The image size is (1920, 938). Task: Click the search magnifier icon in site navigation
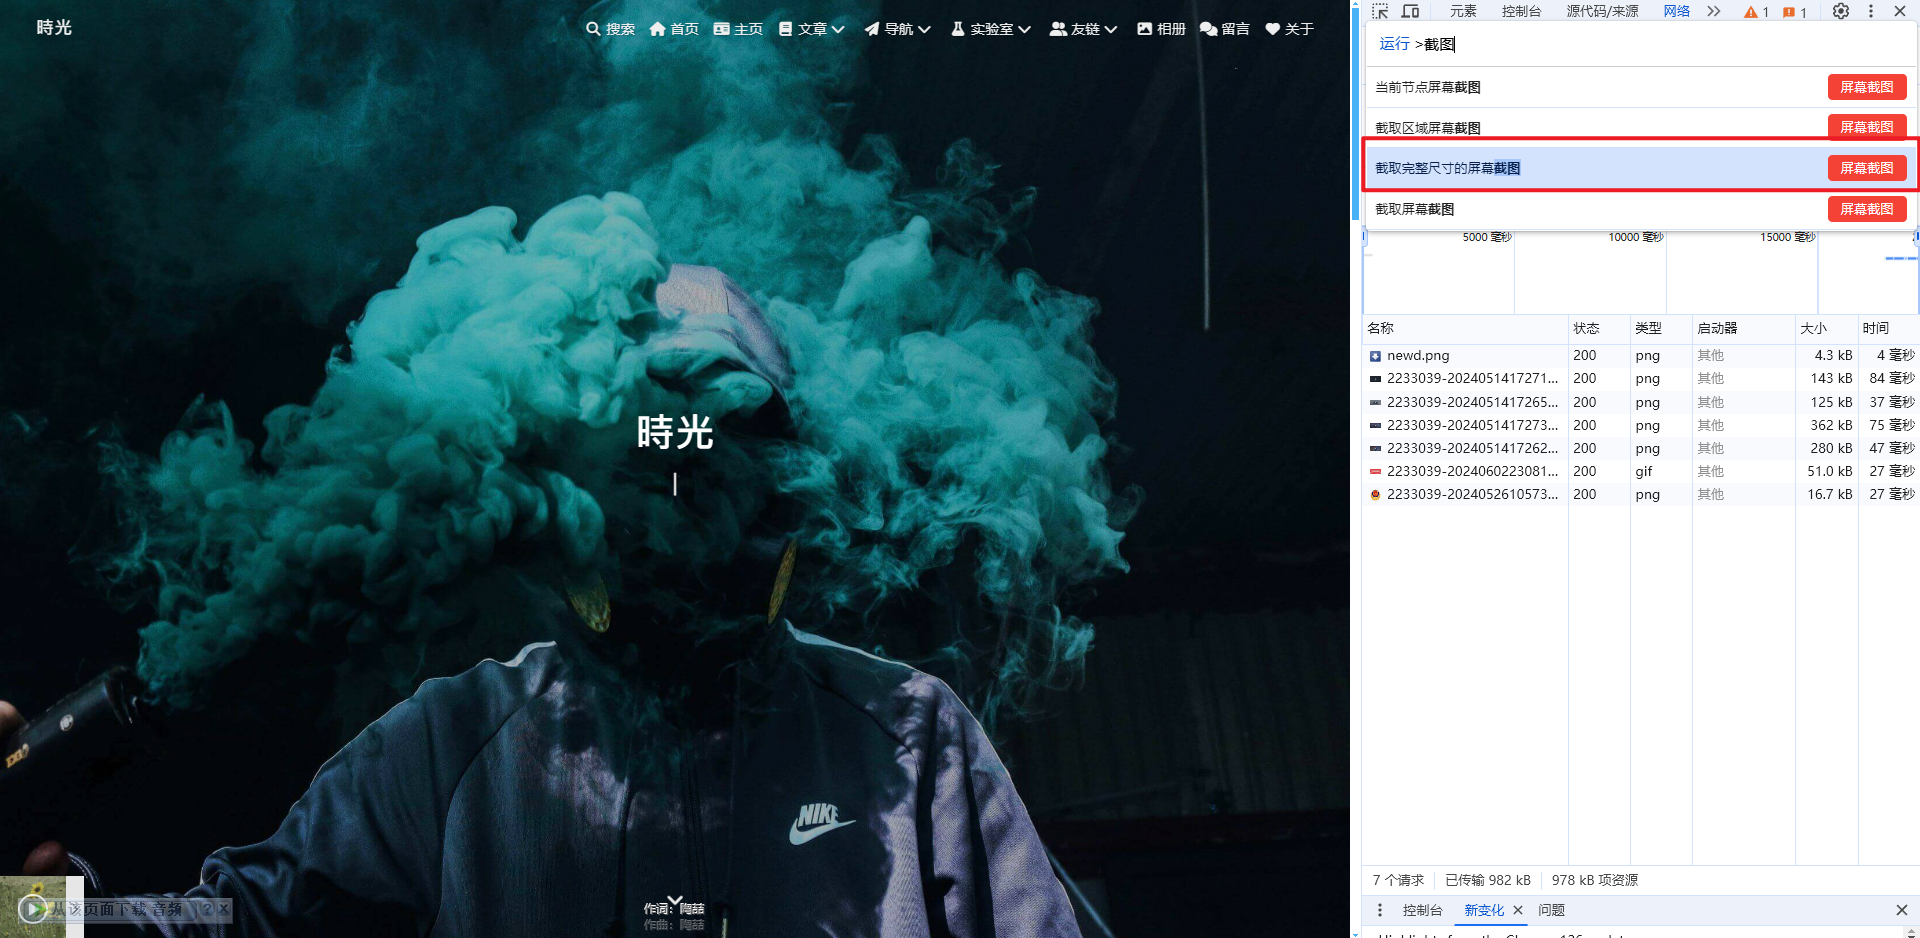click(593, 29)
